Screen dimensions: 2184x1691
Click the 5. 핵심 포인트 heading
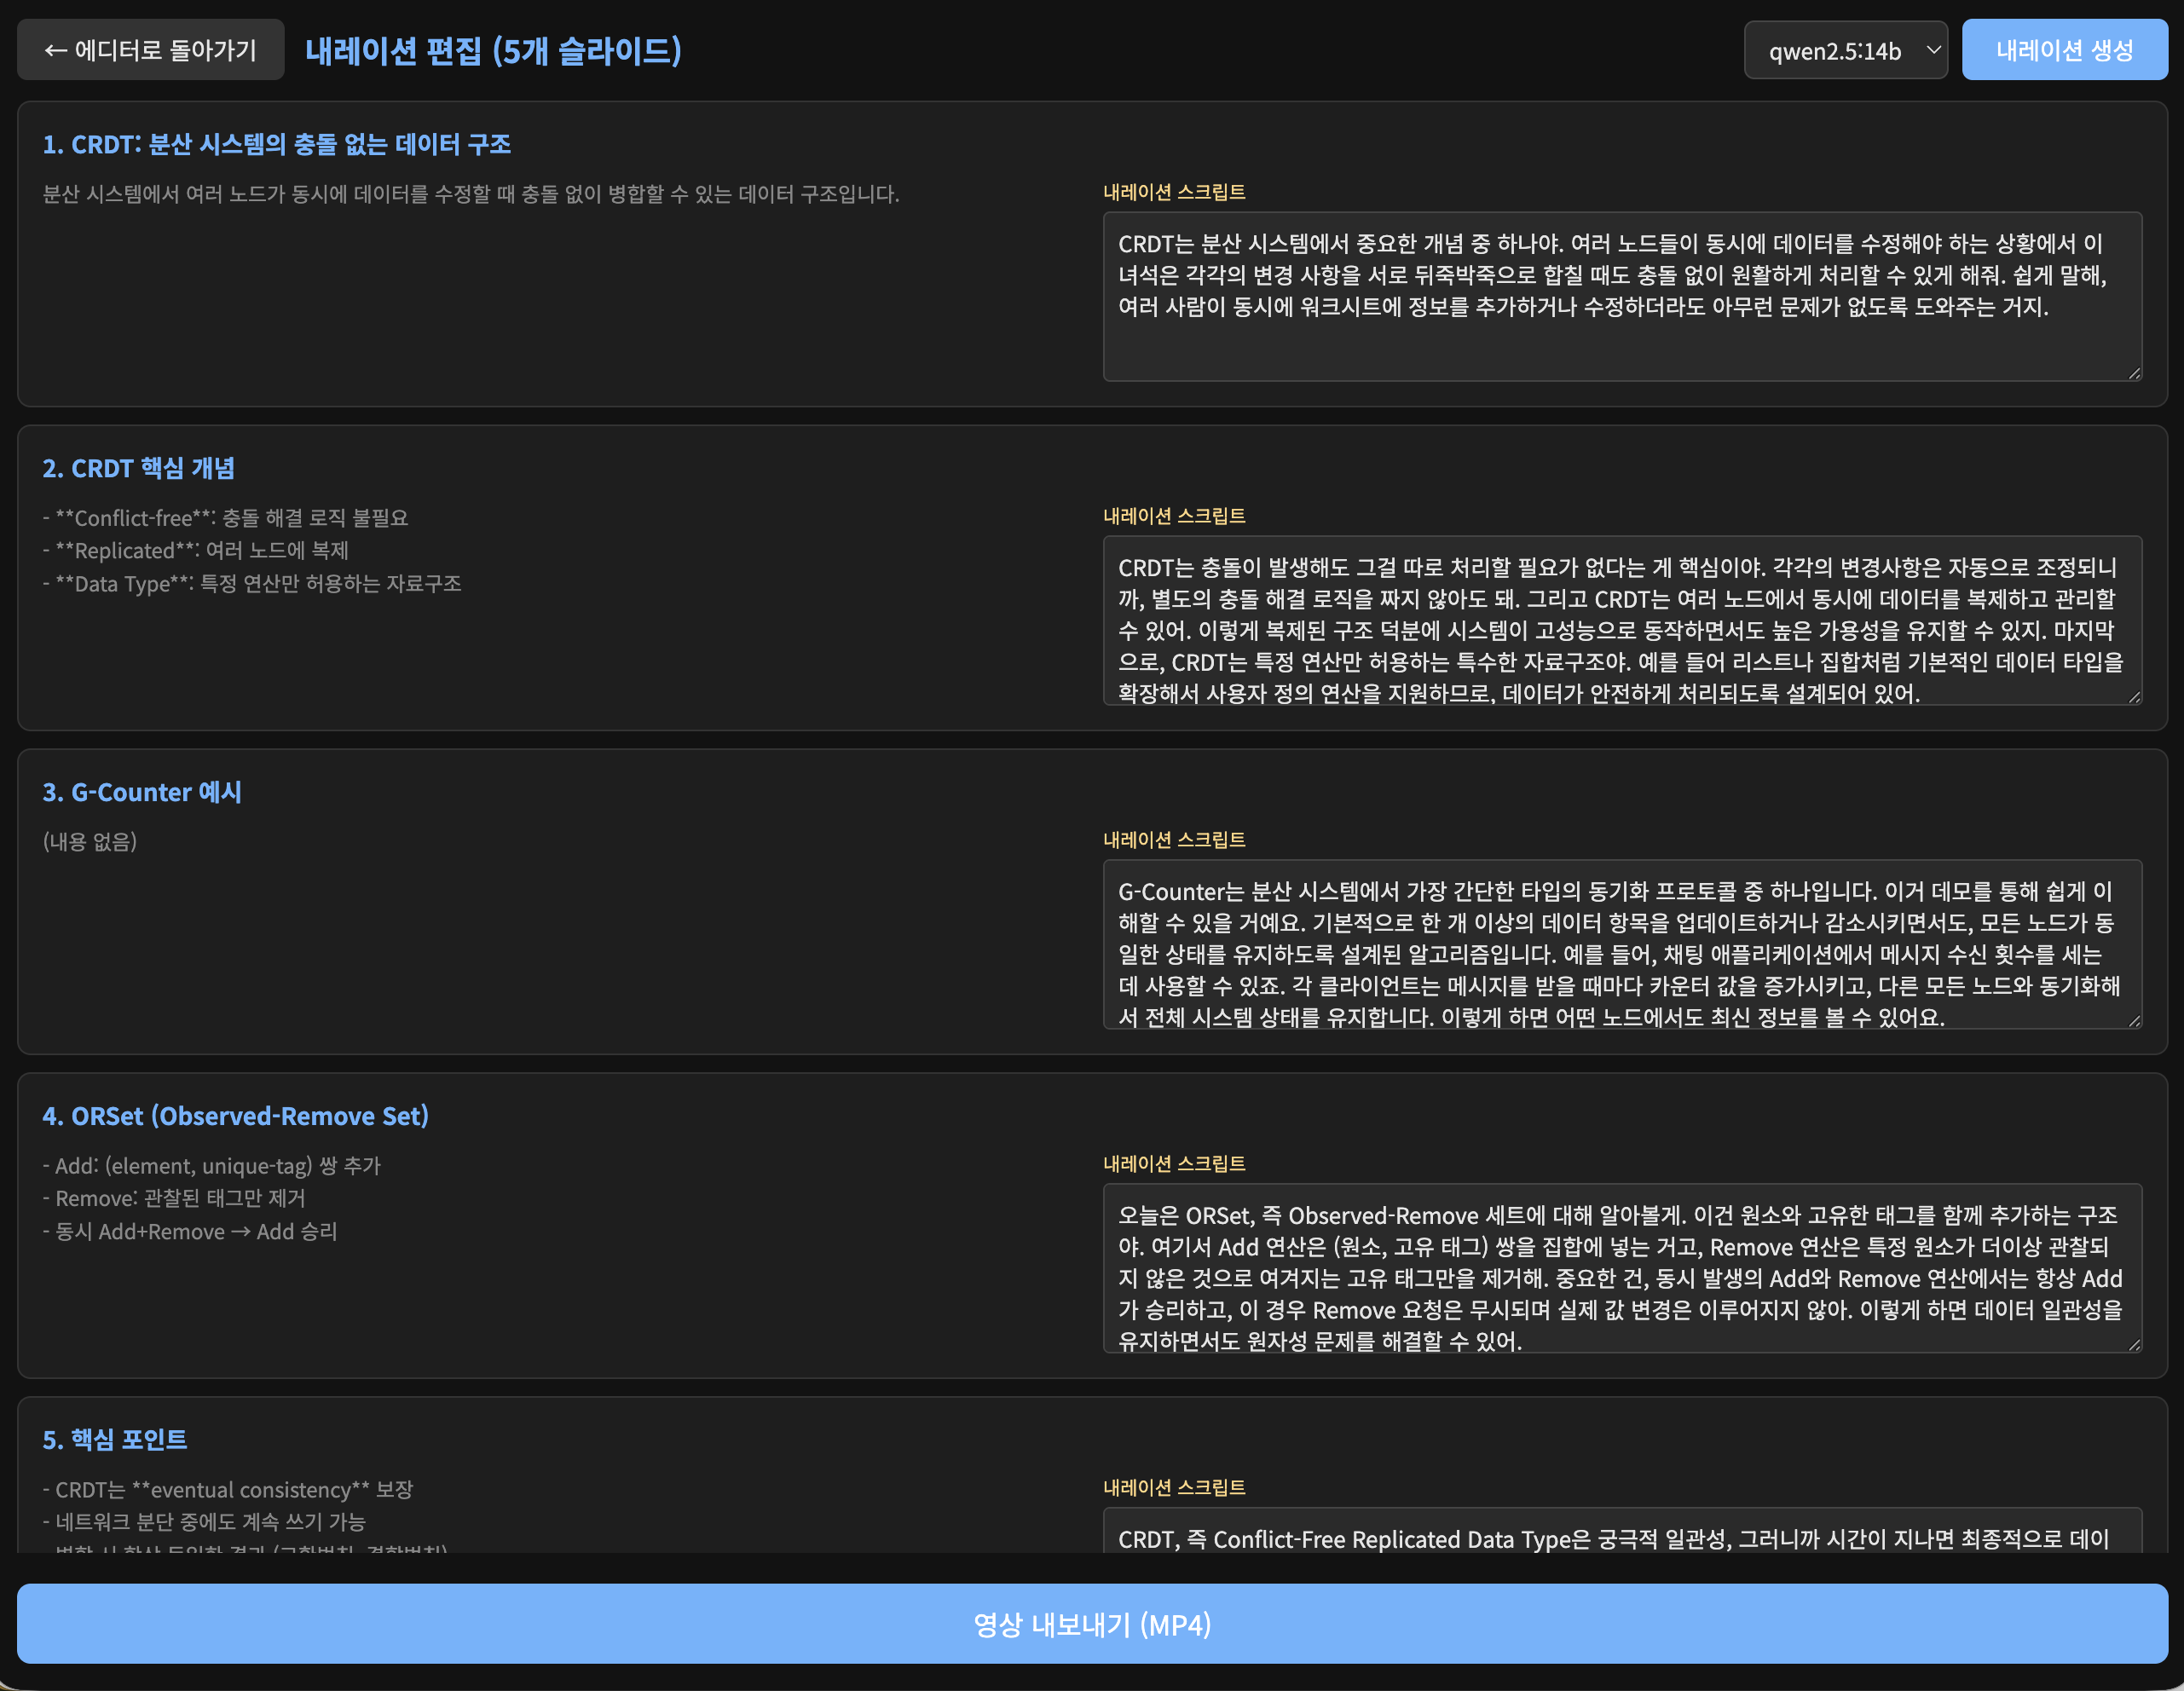[x=114, y=1440]
